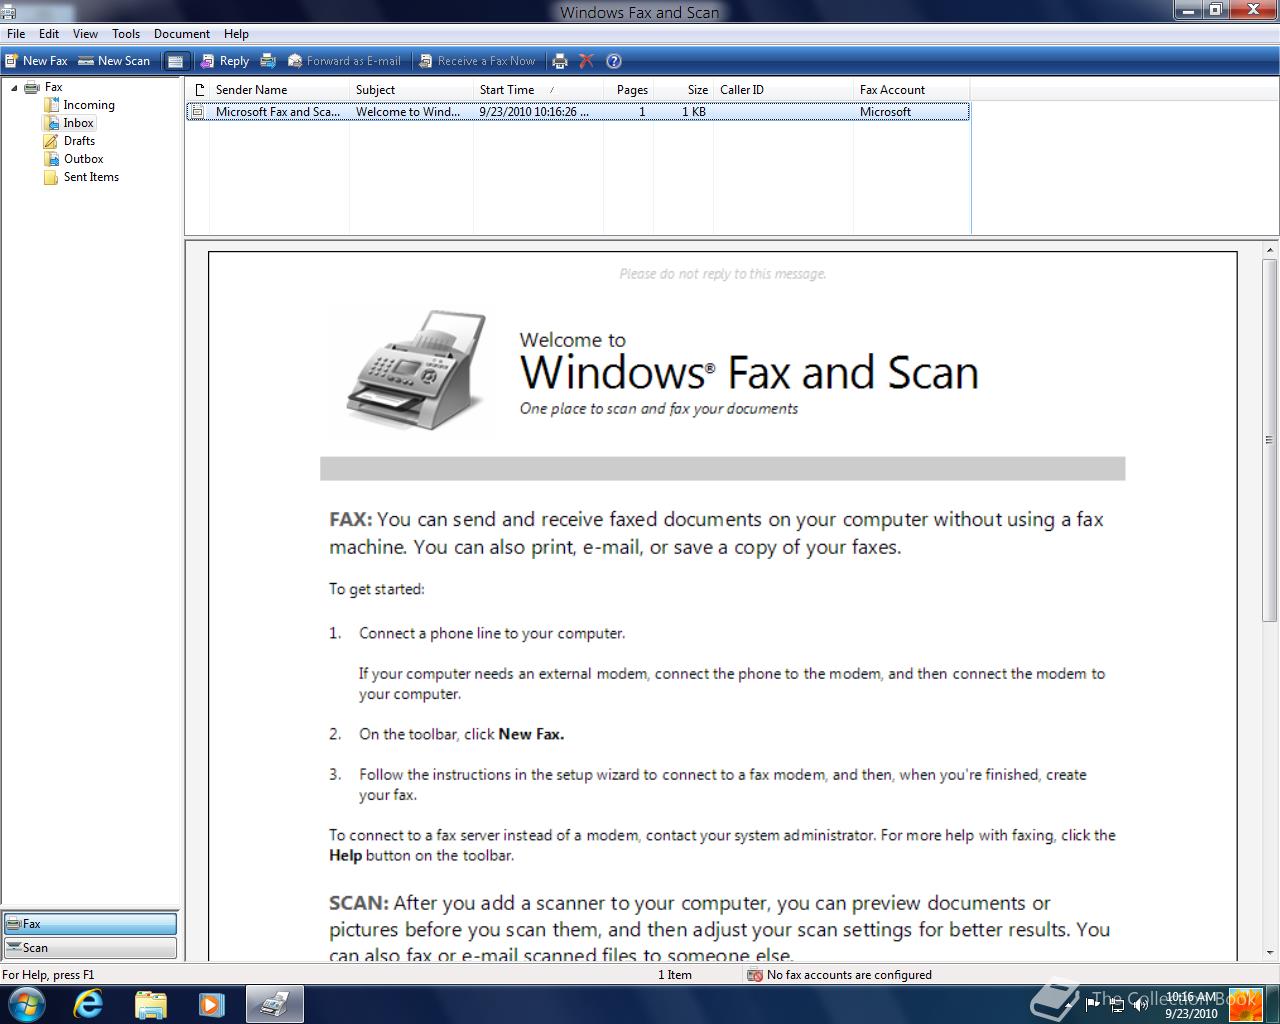The image size is (1280, 1024).
Task: Sort by Size column header
Action: [684, 90]
